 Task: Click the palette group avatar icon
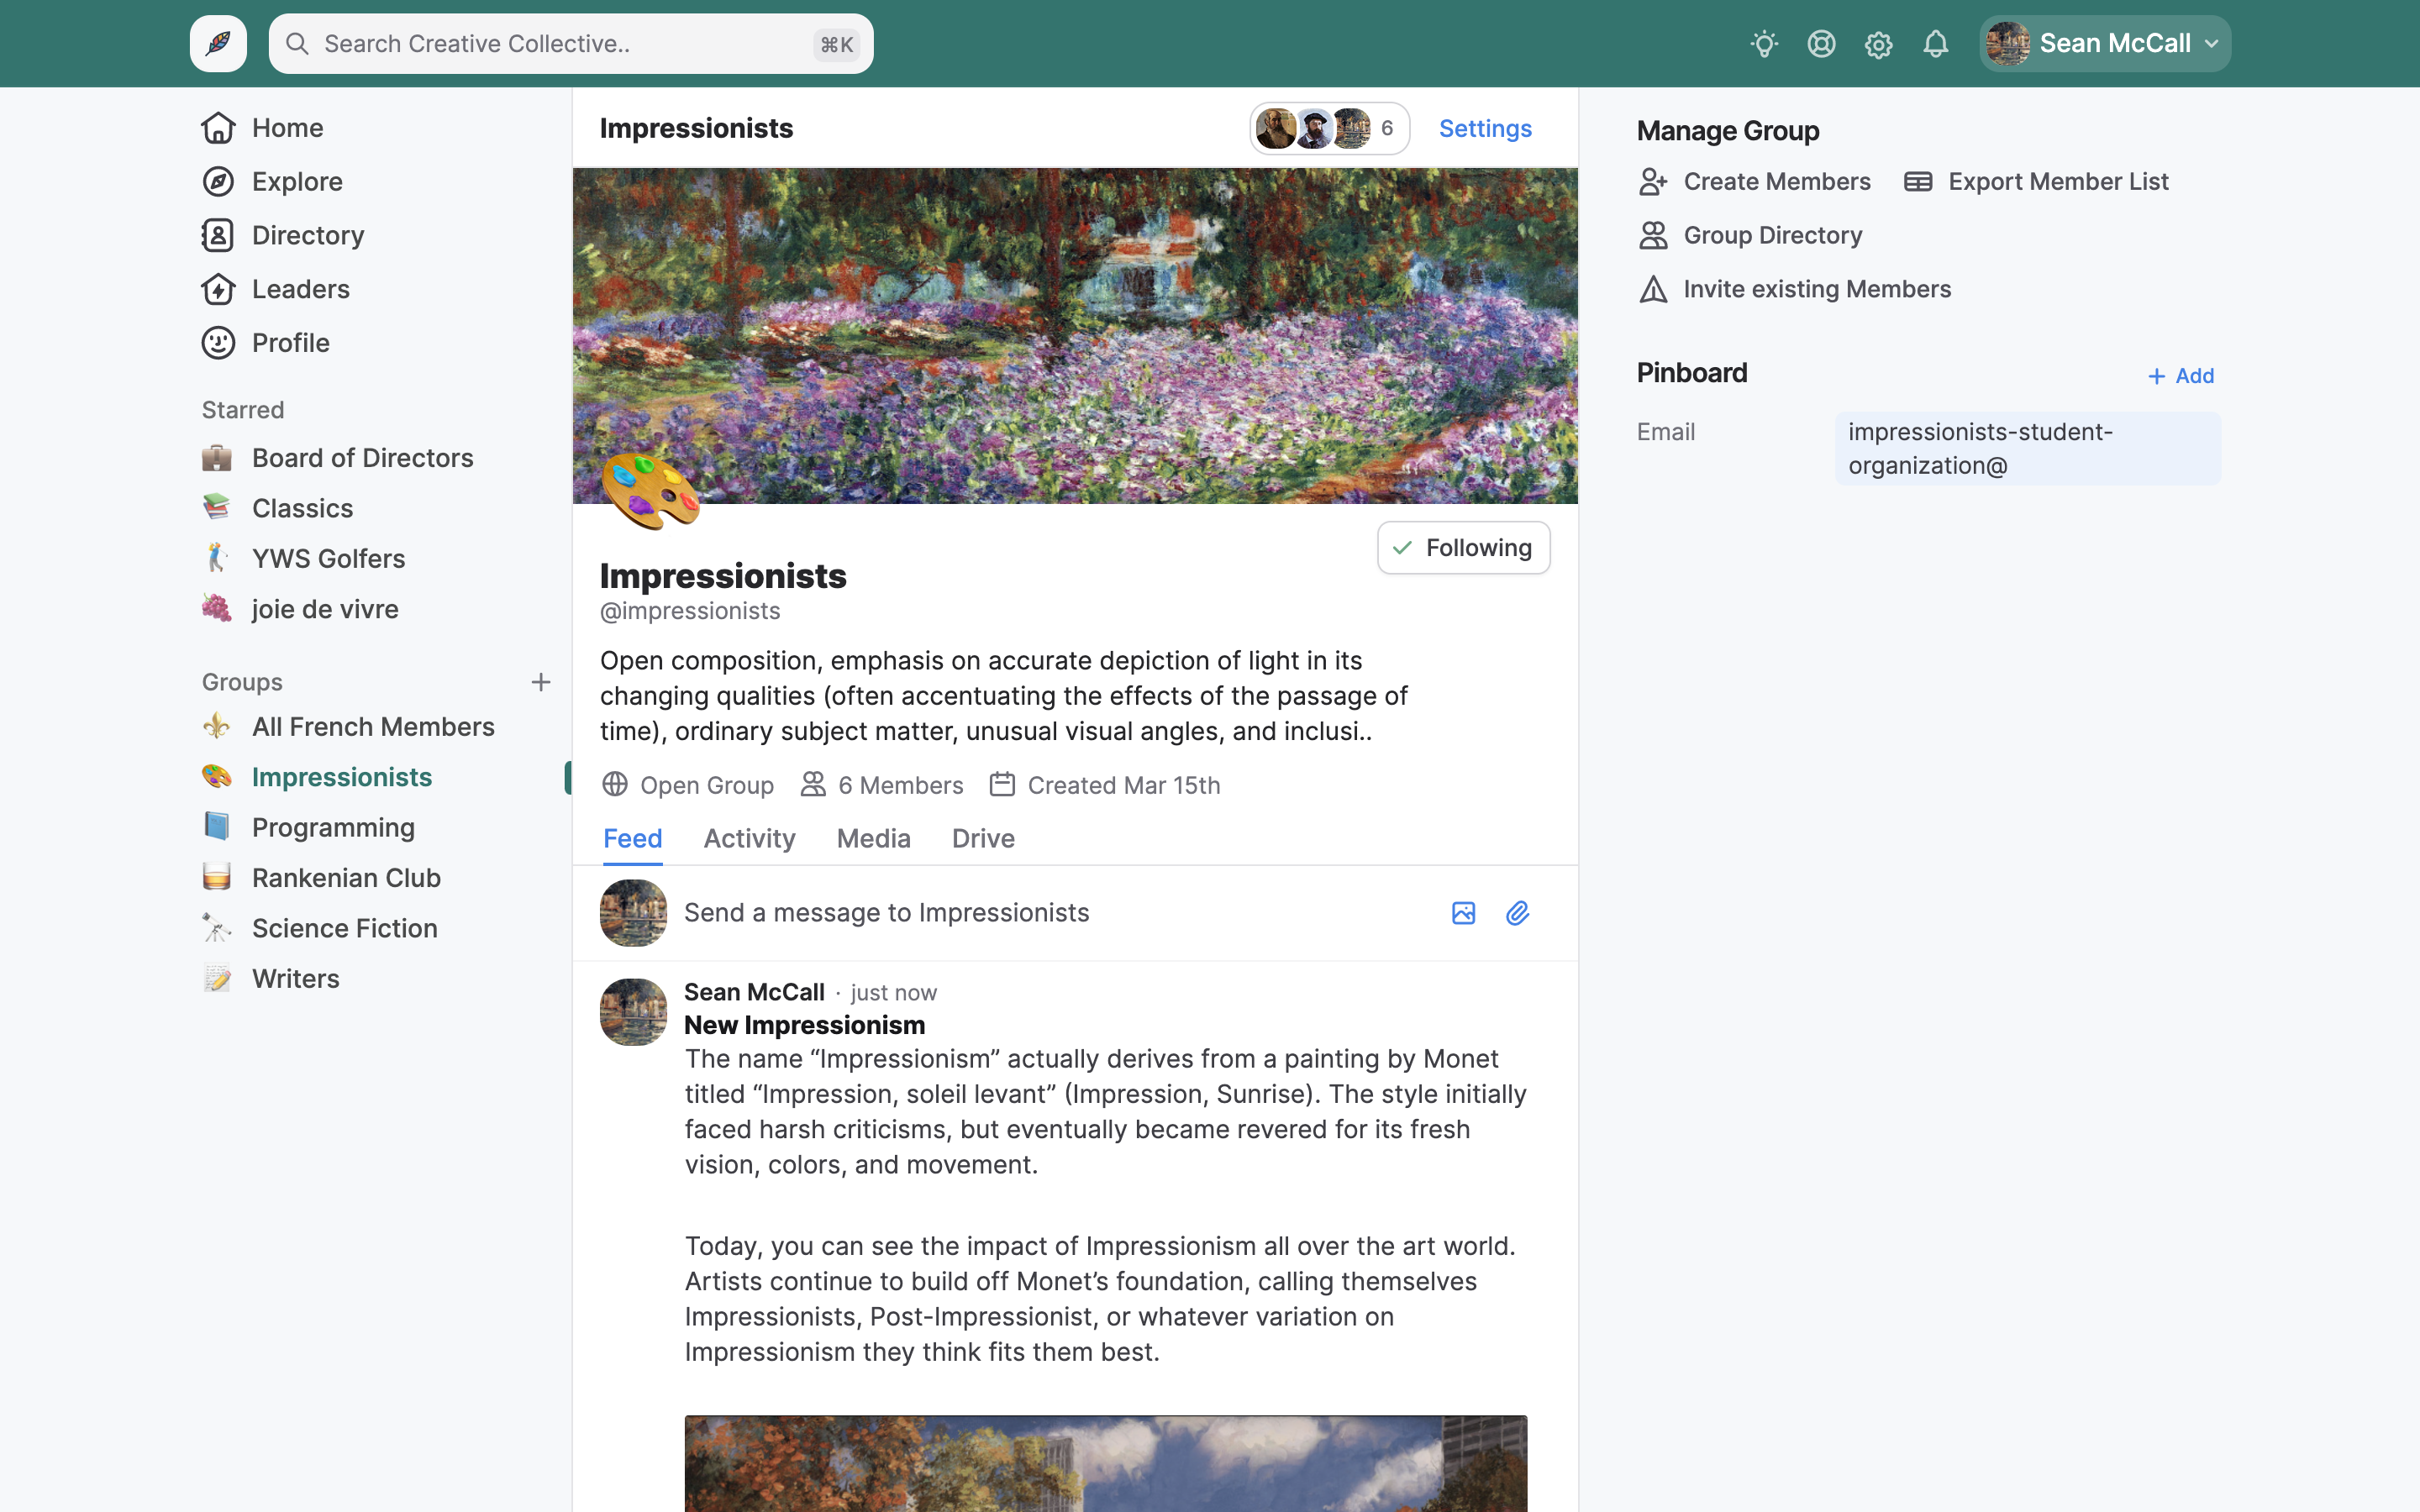650,490
